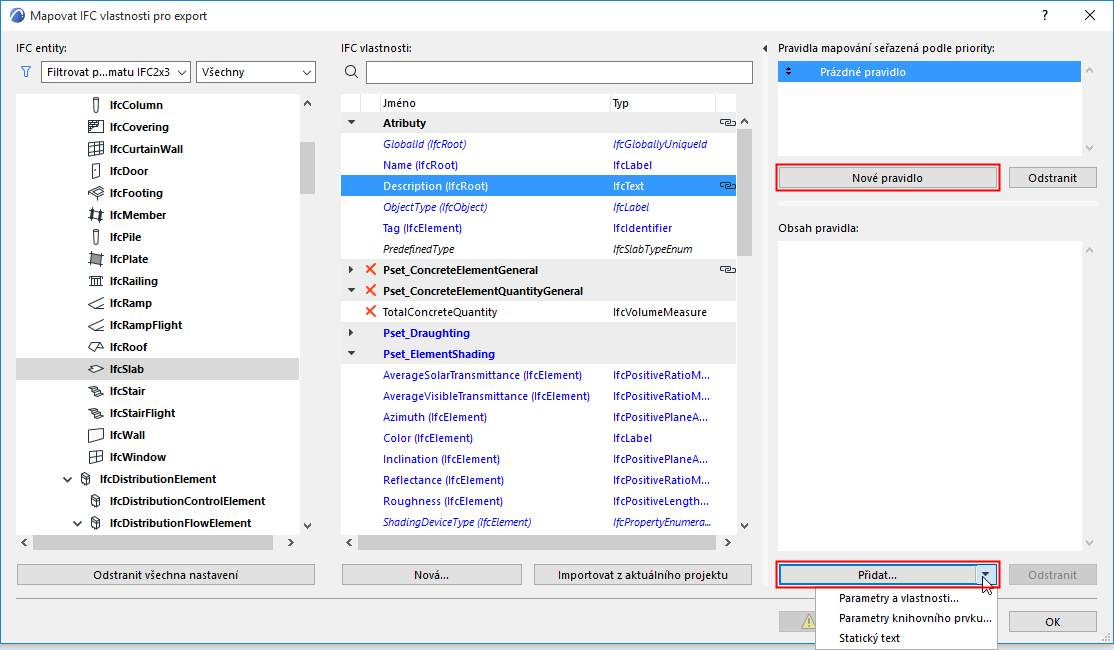Image resolution: width=1114 pixels, height=650 pixels.
Task: Click the IfcDistributionFlowElement cube icon
Action: pyautogui.click(x=96, y=524)
